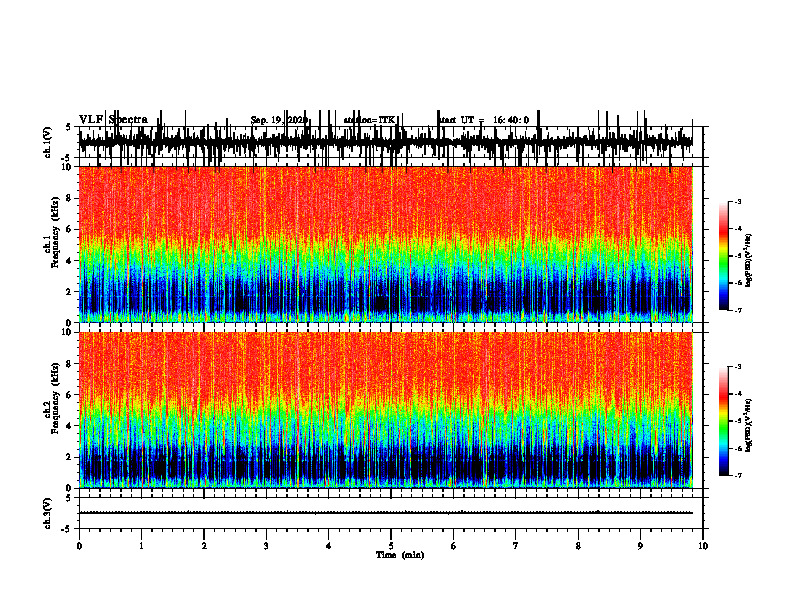Click time axis tick label "2"
This screenshot has width=792, height=612.
tap(204, 546)
